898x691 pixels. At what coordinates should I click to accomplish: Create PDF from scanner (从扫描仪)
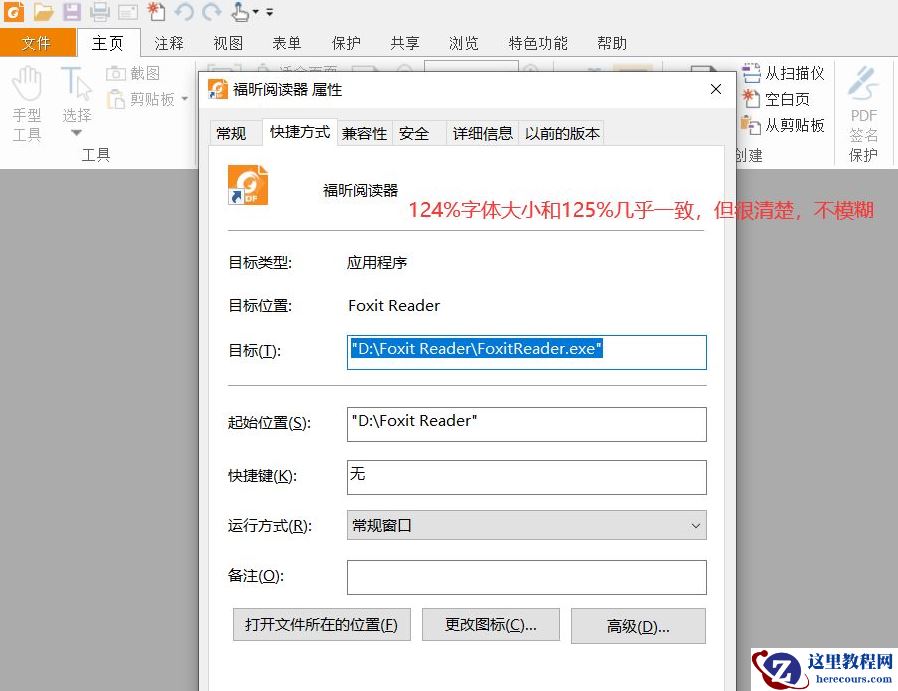pyautogui.click(x=790, y=72)
